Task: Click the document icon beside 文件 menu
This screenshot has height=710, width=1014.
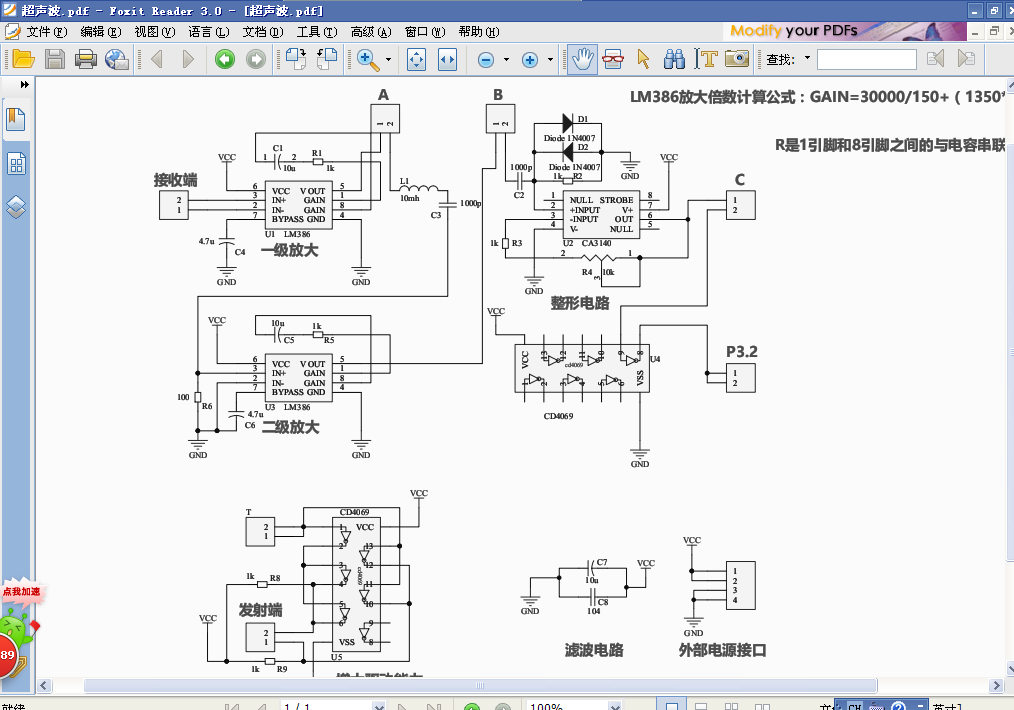Action: coord(12,32)
